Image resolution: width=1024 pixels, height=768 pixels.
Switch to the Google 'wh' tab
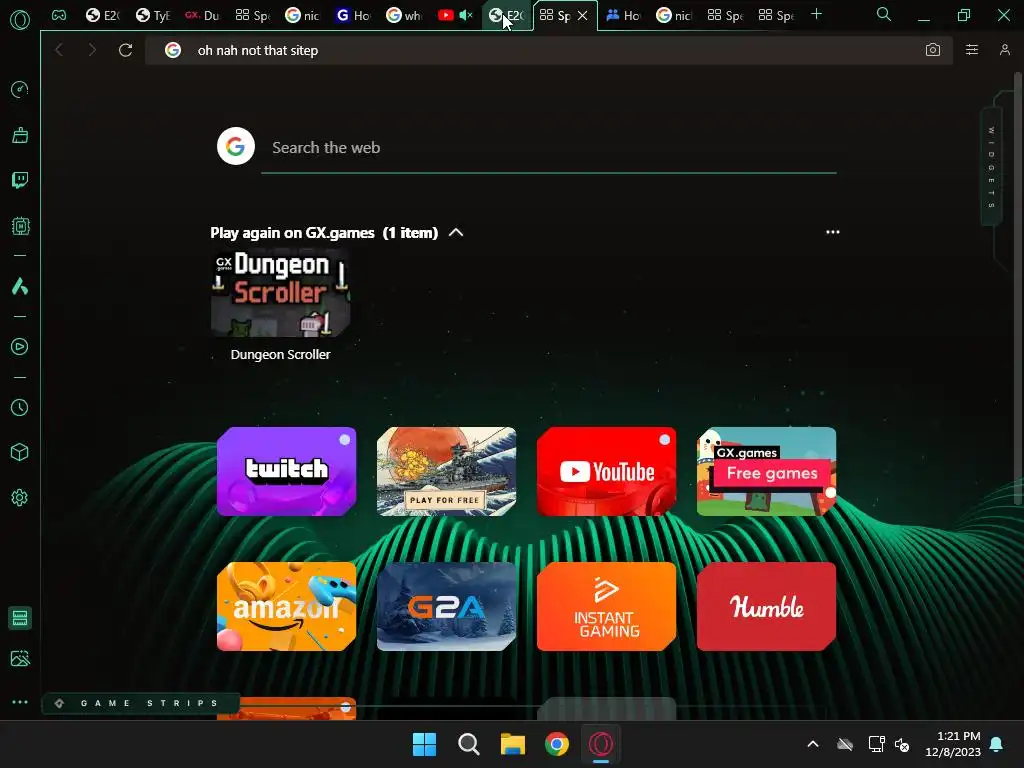coord(404,15)
